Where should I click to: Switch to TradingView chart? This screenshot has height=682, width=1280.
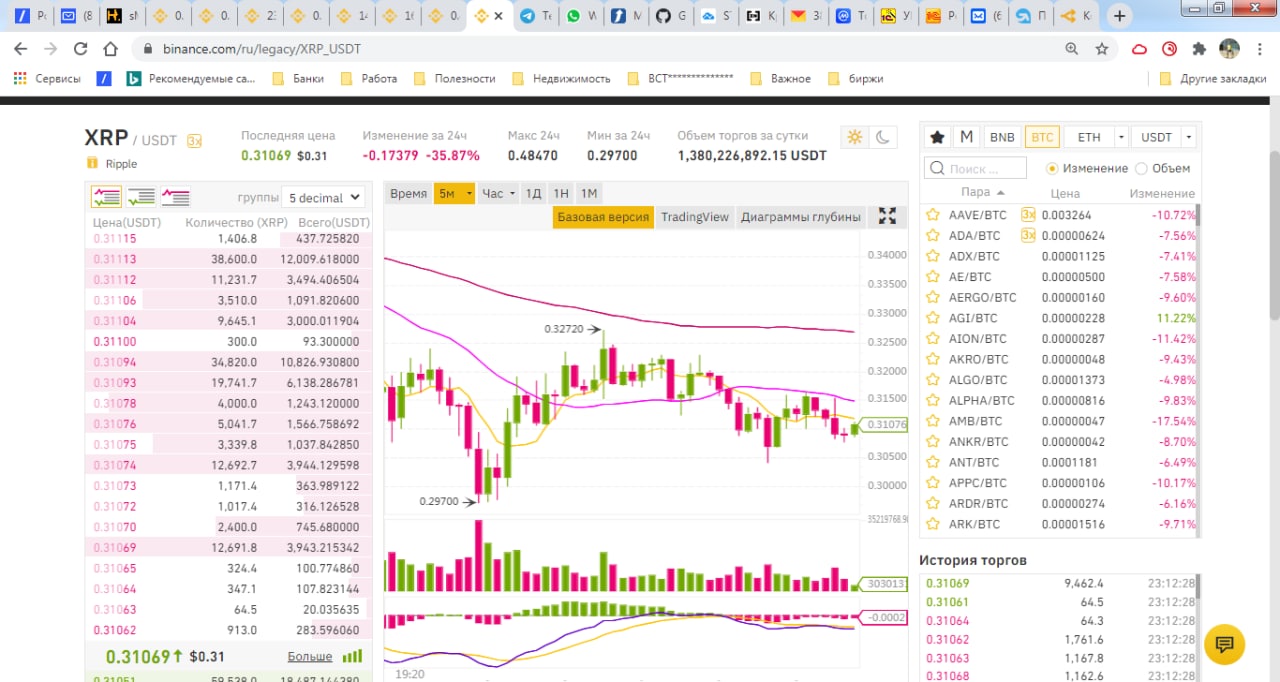(x=695, y=216)
